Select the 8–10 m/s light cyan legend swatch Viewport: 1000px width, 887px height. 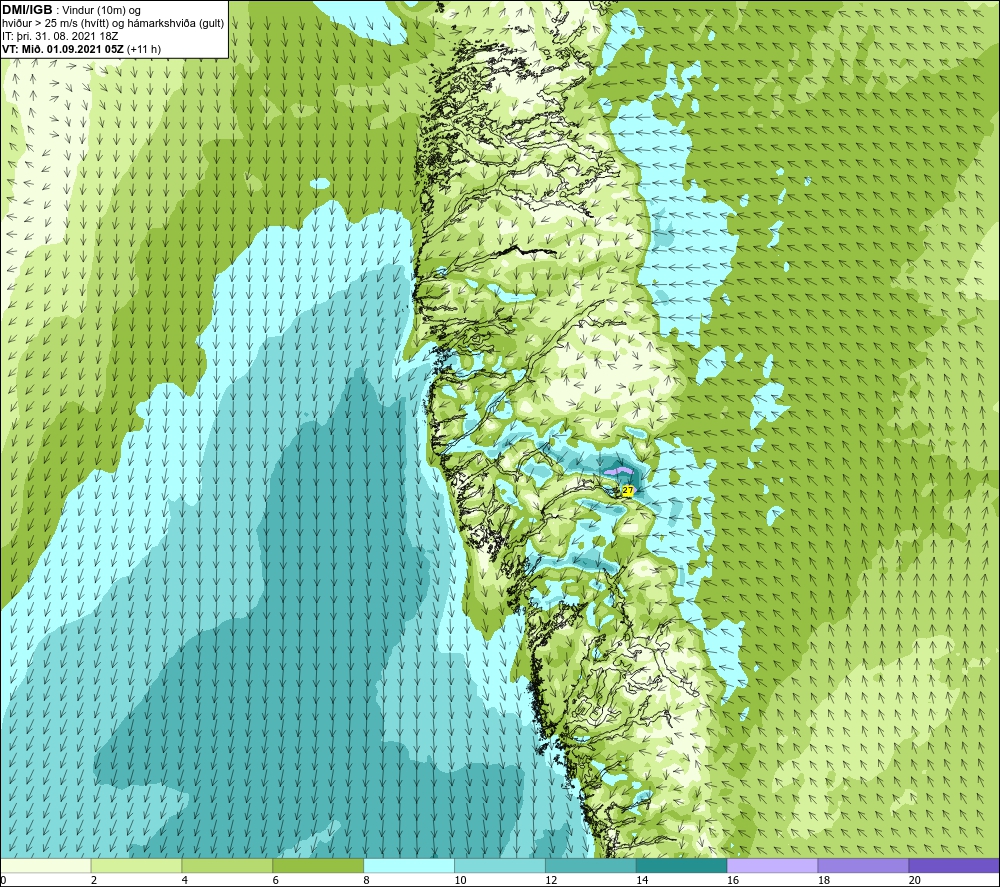pos(409,865)
